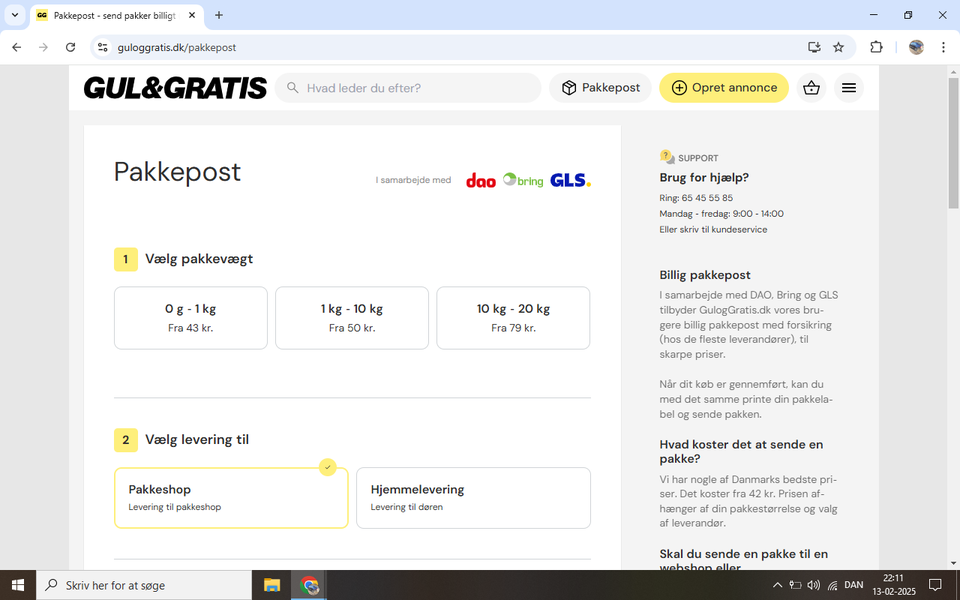
Task: Open a new browser tab
Action: (219, 15)
